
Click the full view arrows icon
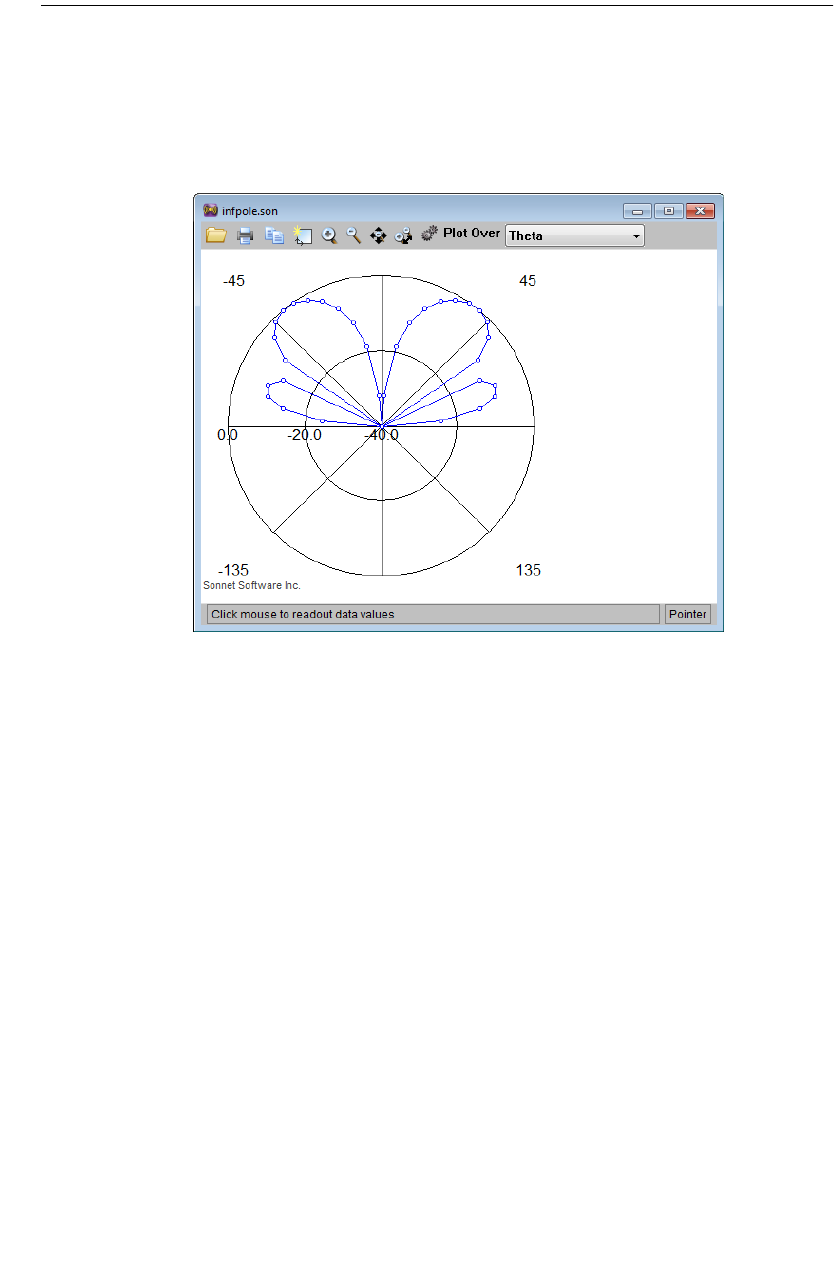pyautogui.click(x=378, y=236)
